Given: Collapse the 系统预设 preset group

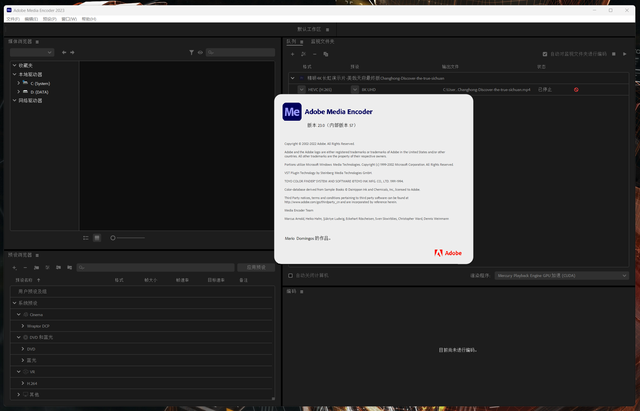Looking at the screenshot, I should [14, 303].
